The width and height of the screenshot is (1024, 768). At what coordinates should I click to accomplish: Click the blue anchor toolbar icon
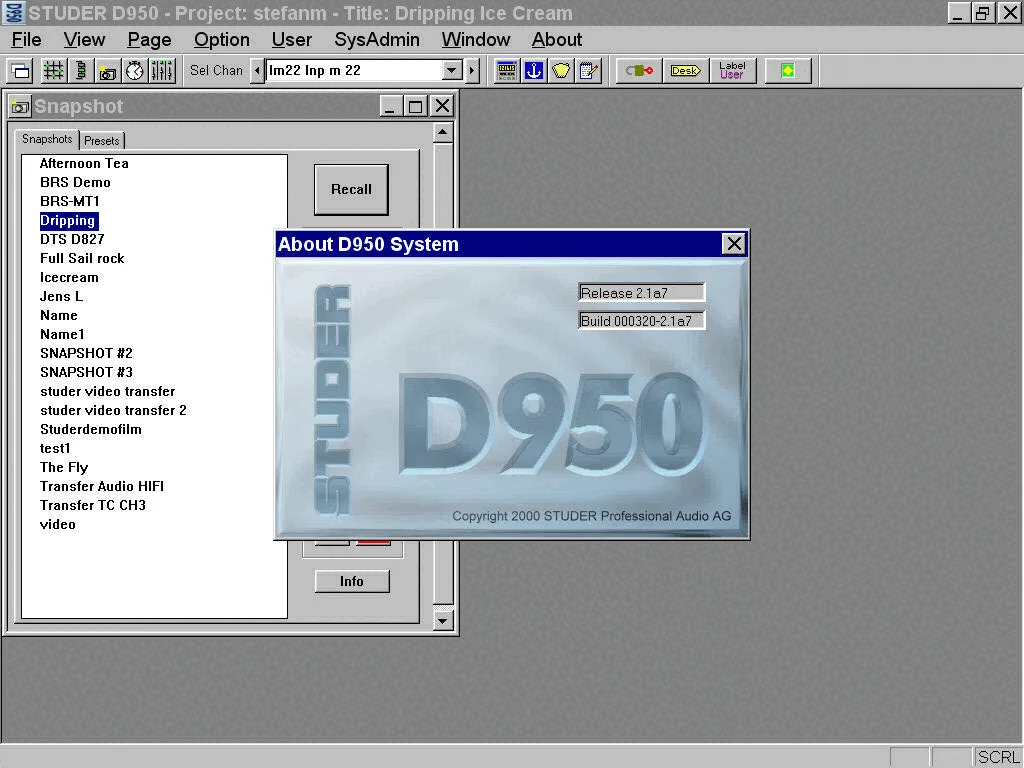[x=534, y=71]
